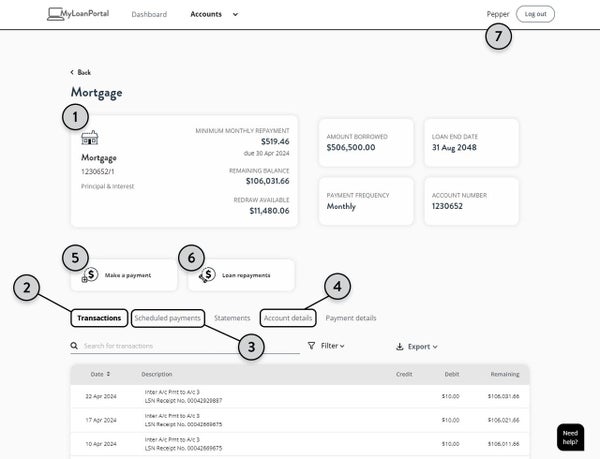This screenshot has height=459, width=600.
Task: Select the 17 Apr 2024 transaction date
Action: (x=101, y=420)
